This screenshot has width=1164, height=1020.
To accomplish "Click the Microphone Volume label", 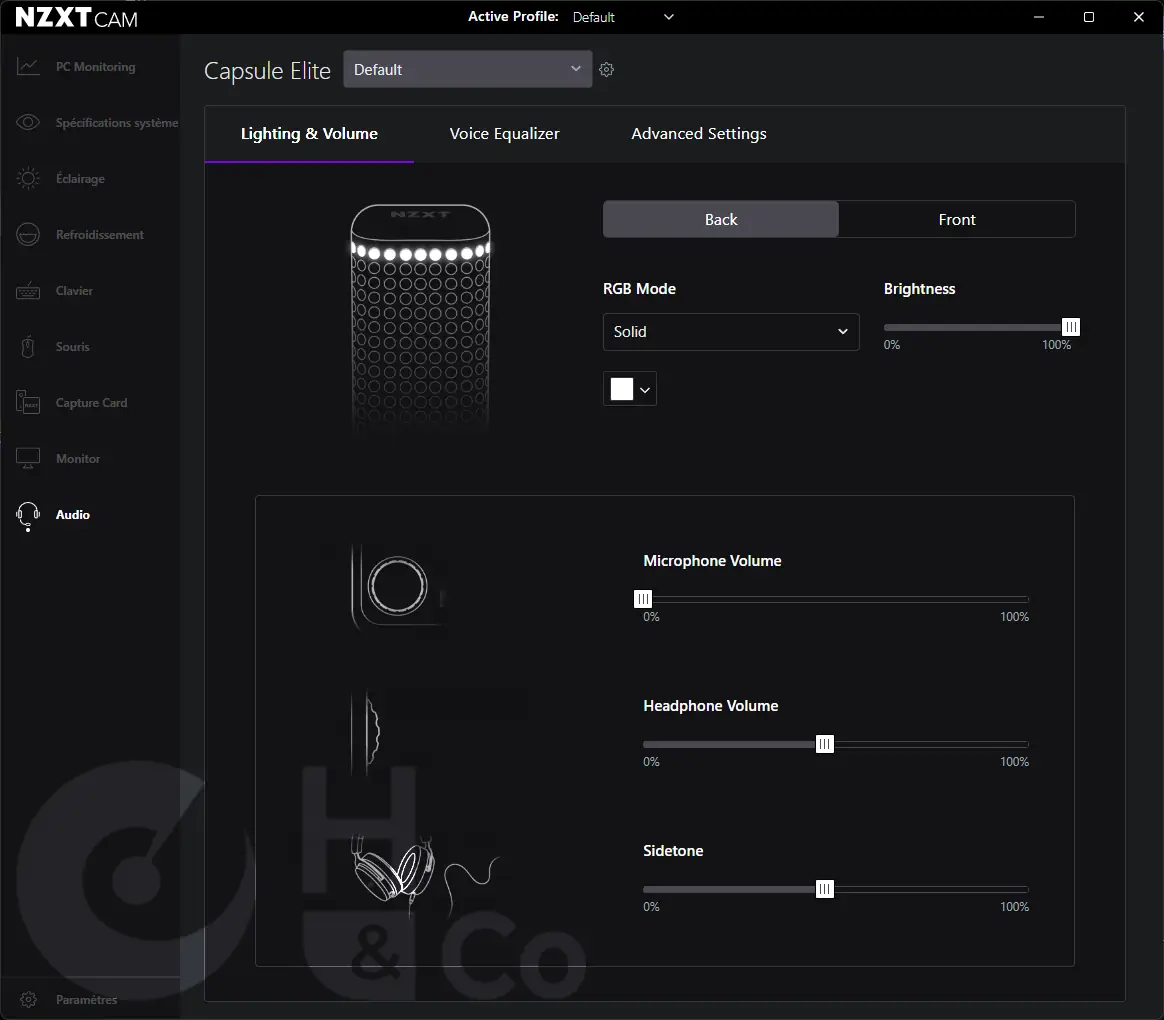I will tap(712, 561).
